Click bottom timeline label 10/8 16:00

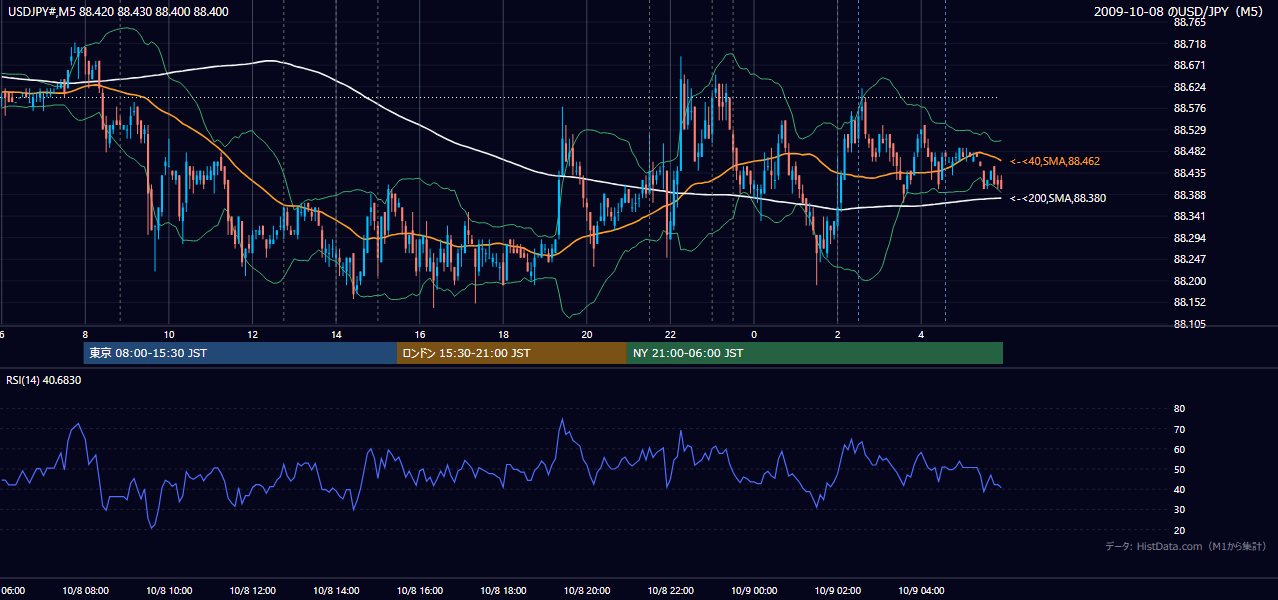pyautogui.click(x=420, y=591)
